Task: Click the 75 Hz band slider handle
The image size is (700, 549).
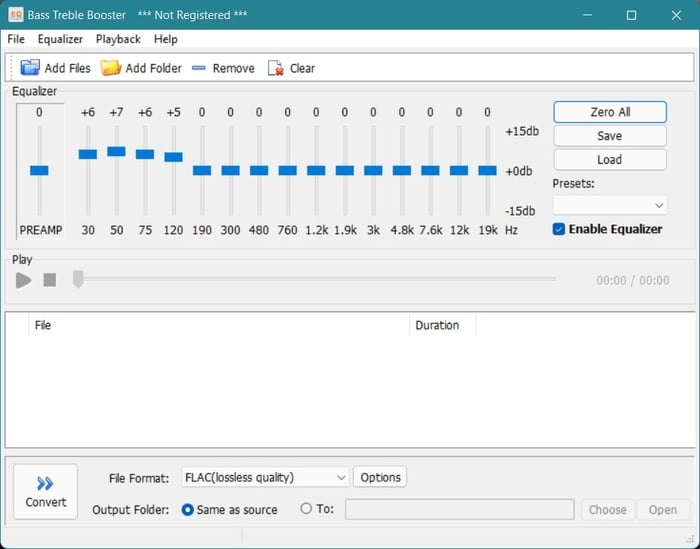Action: [145, 154]
